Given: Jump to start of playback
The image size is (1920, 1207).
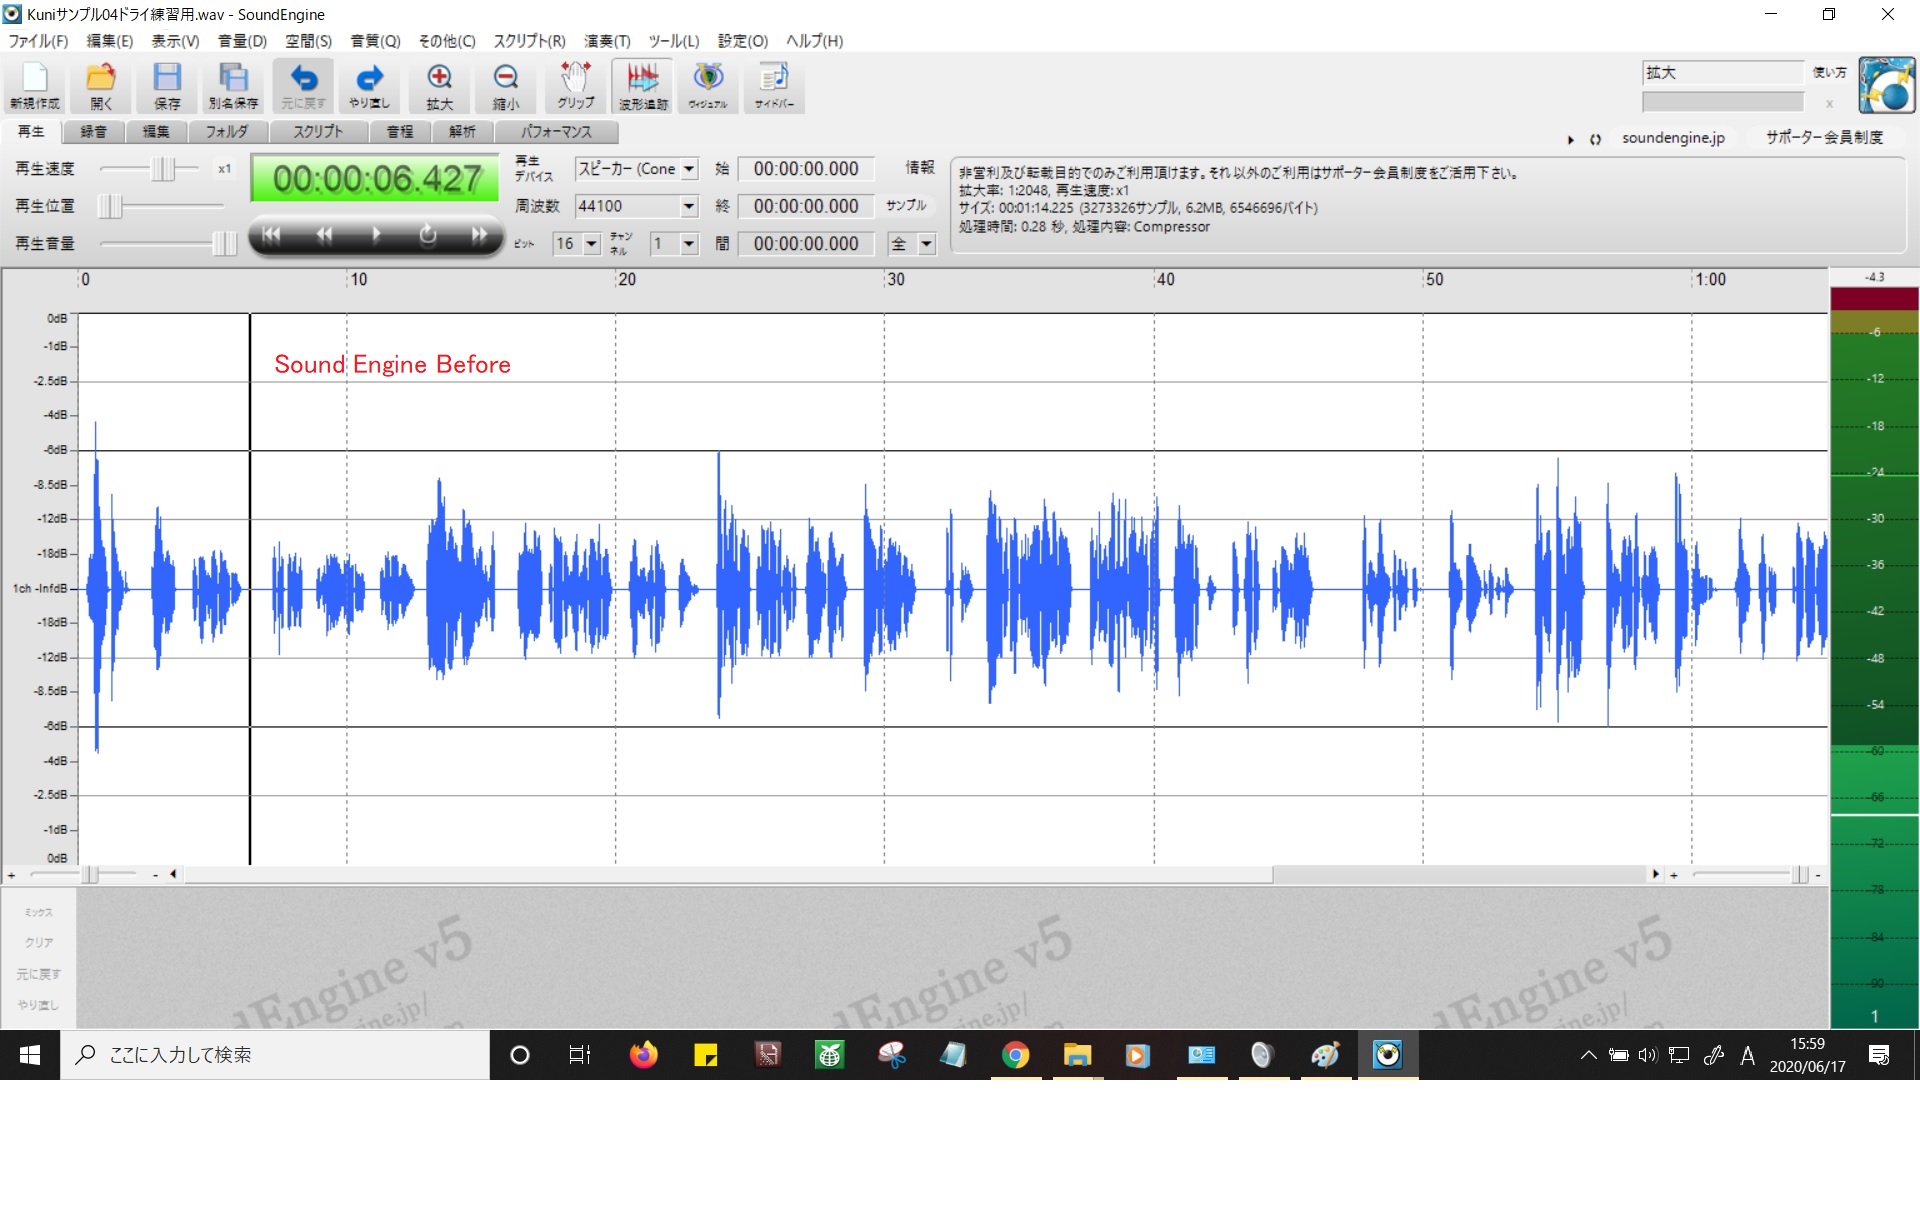Looking at the screenshot, I should click(271, 234).
